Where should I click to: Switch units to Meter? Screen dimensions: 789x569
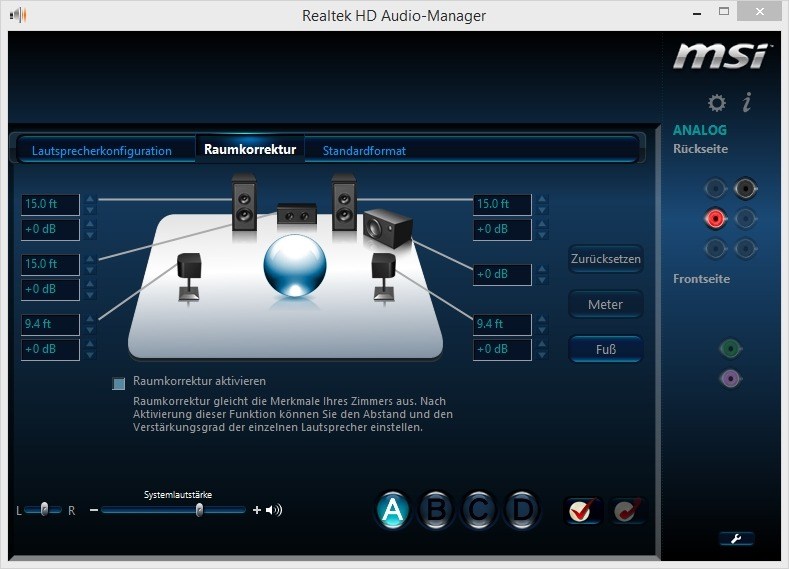pos(605,304)
